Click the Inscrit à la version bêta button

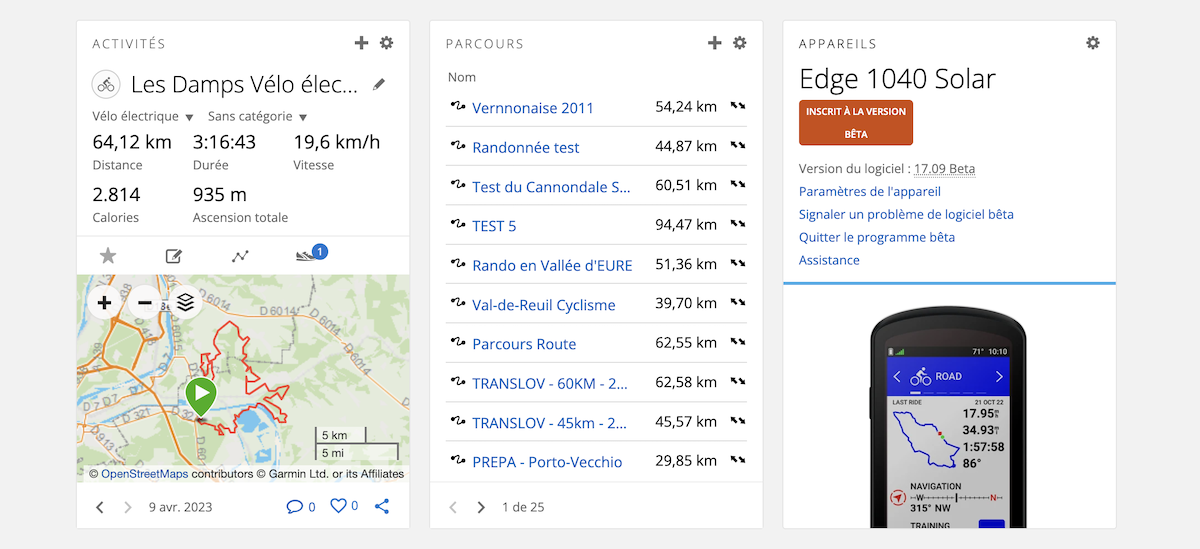click(856, 122)
